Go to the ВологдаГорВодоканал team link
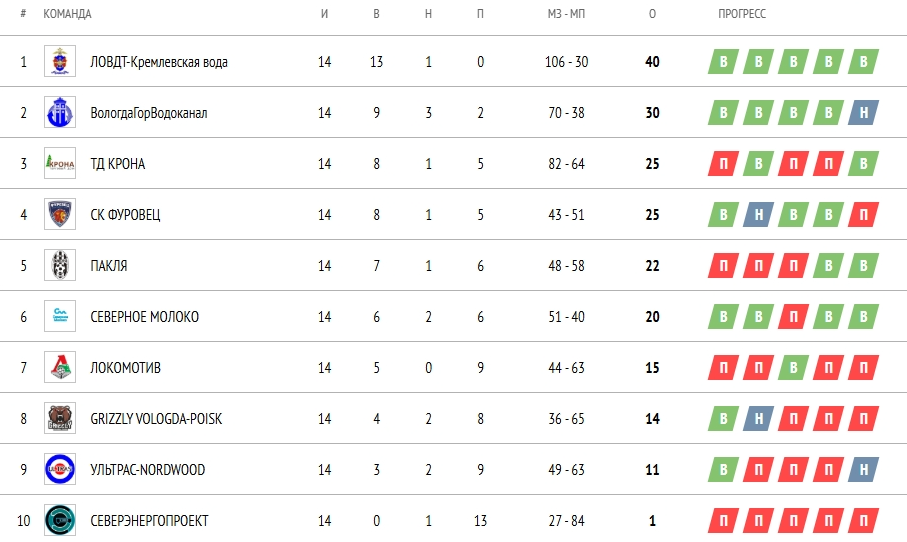Viewport: 907px width, 542px height. (148, 113)
